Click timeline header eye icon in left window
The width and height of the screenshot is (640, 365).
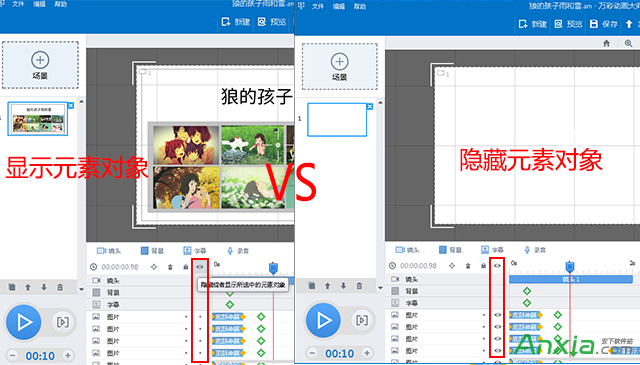[200, 267]
